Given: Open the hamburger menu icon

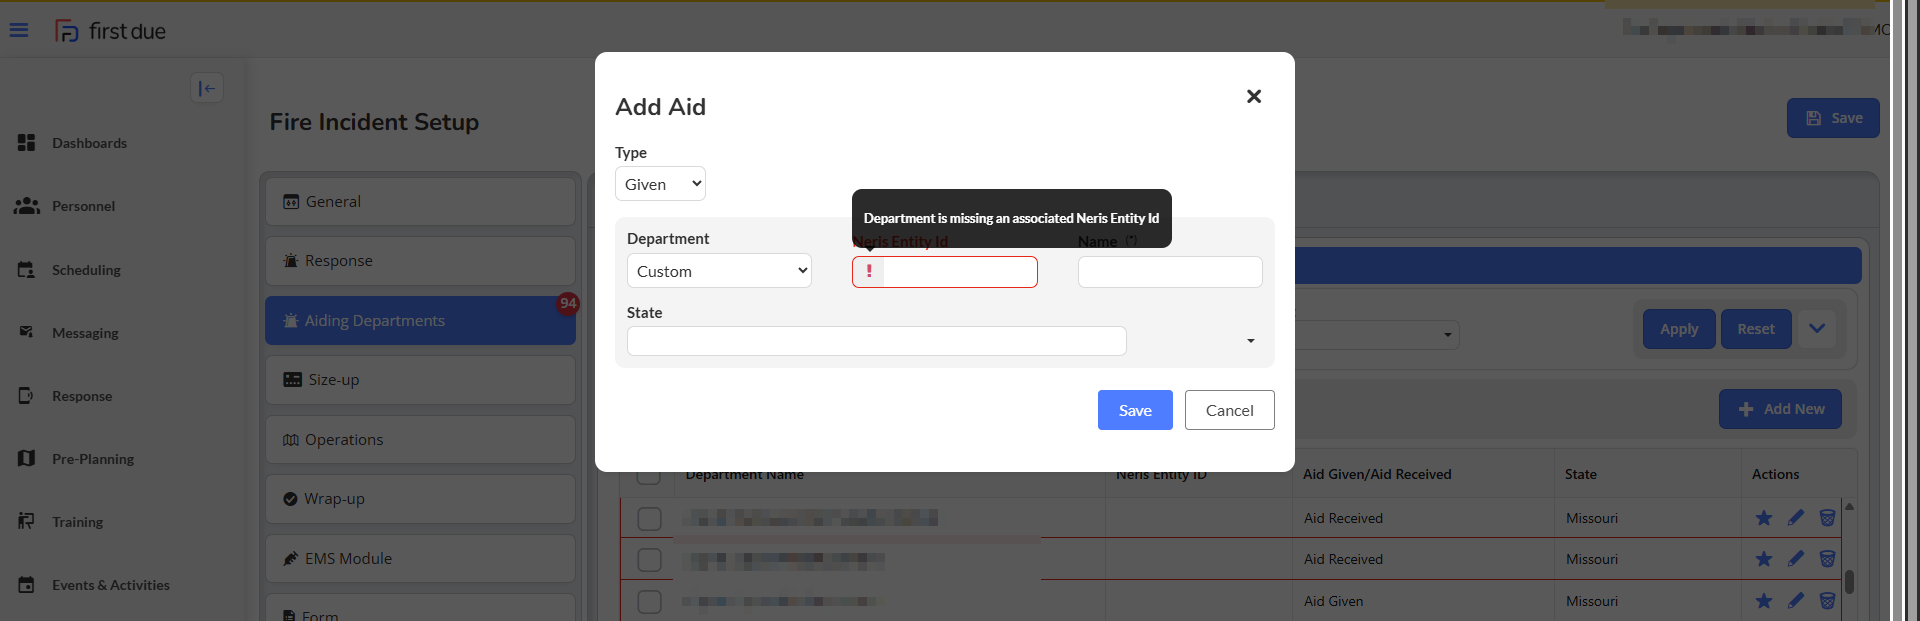Looking at the screenshot, I should pyautogui.click(x=19, y=30).
